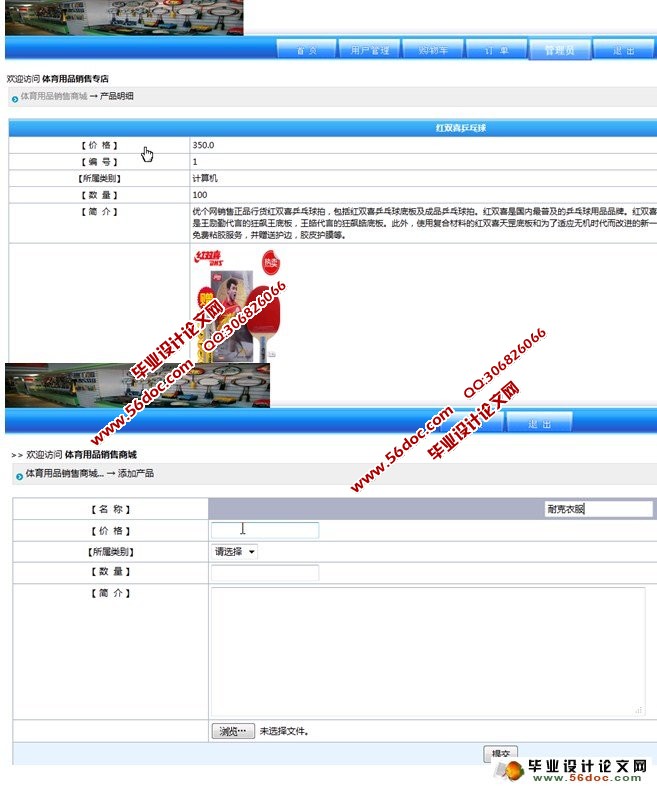The image size is (657, 788).
Task: Click the blue bullet icon before 产品明细 breadcrumb
Action: 15,99
